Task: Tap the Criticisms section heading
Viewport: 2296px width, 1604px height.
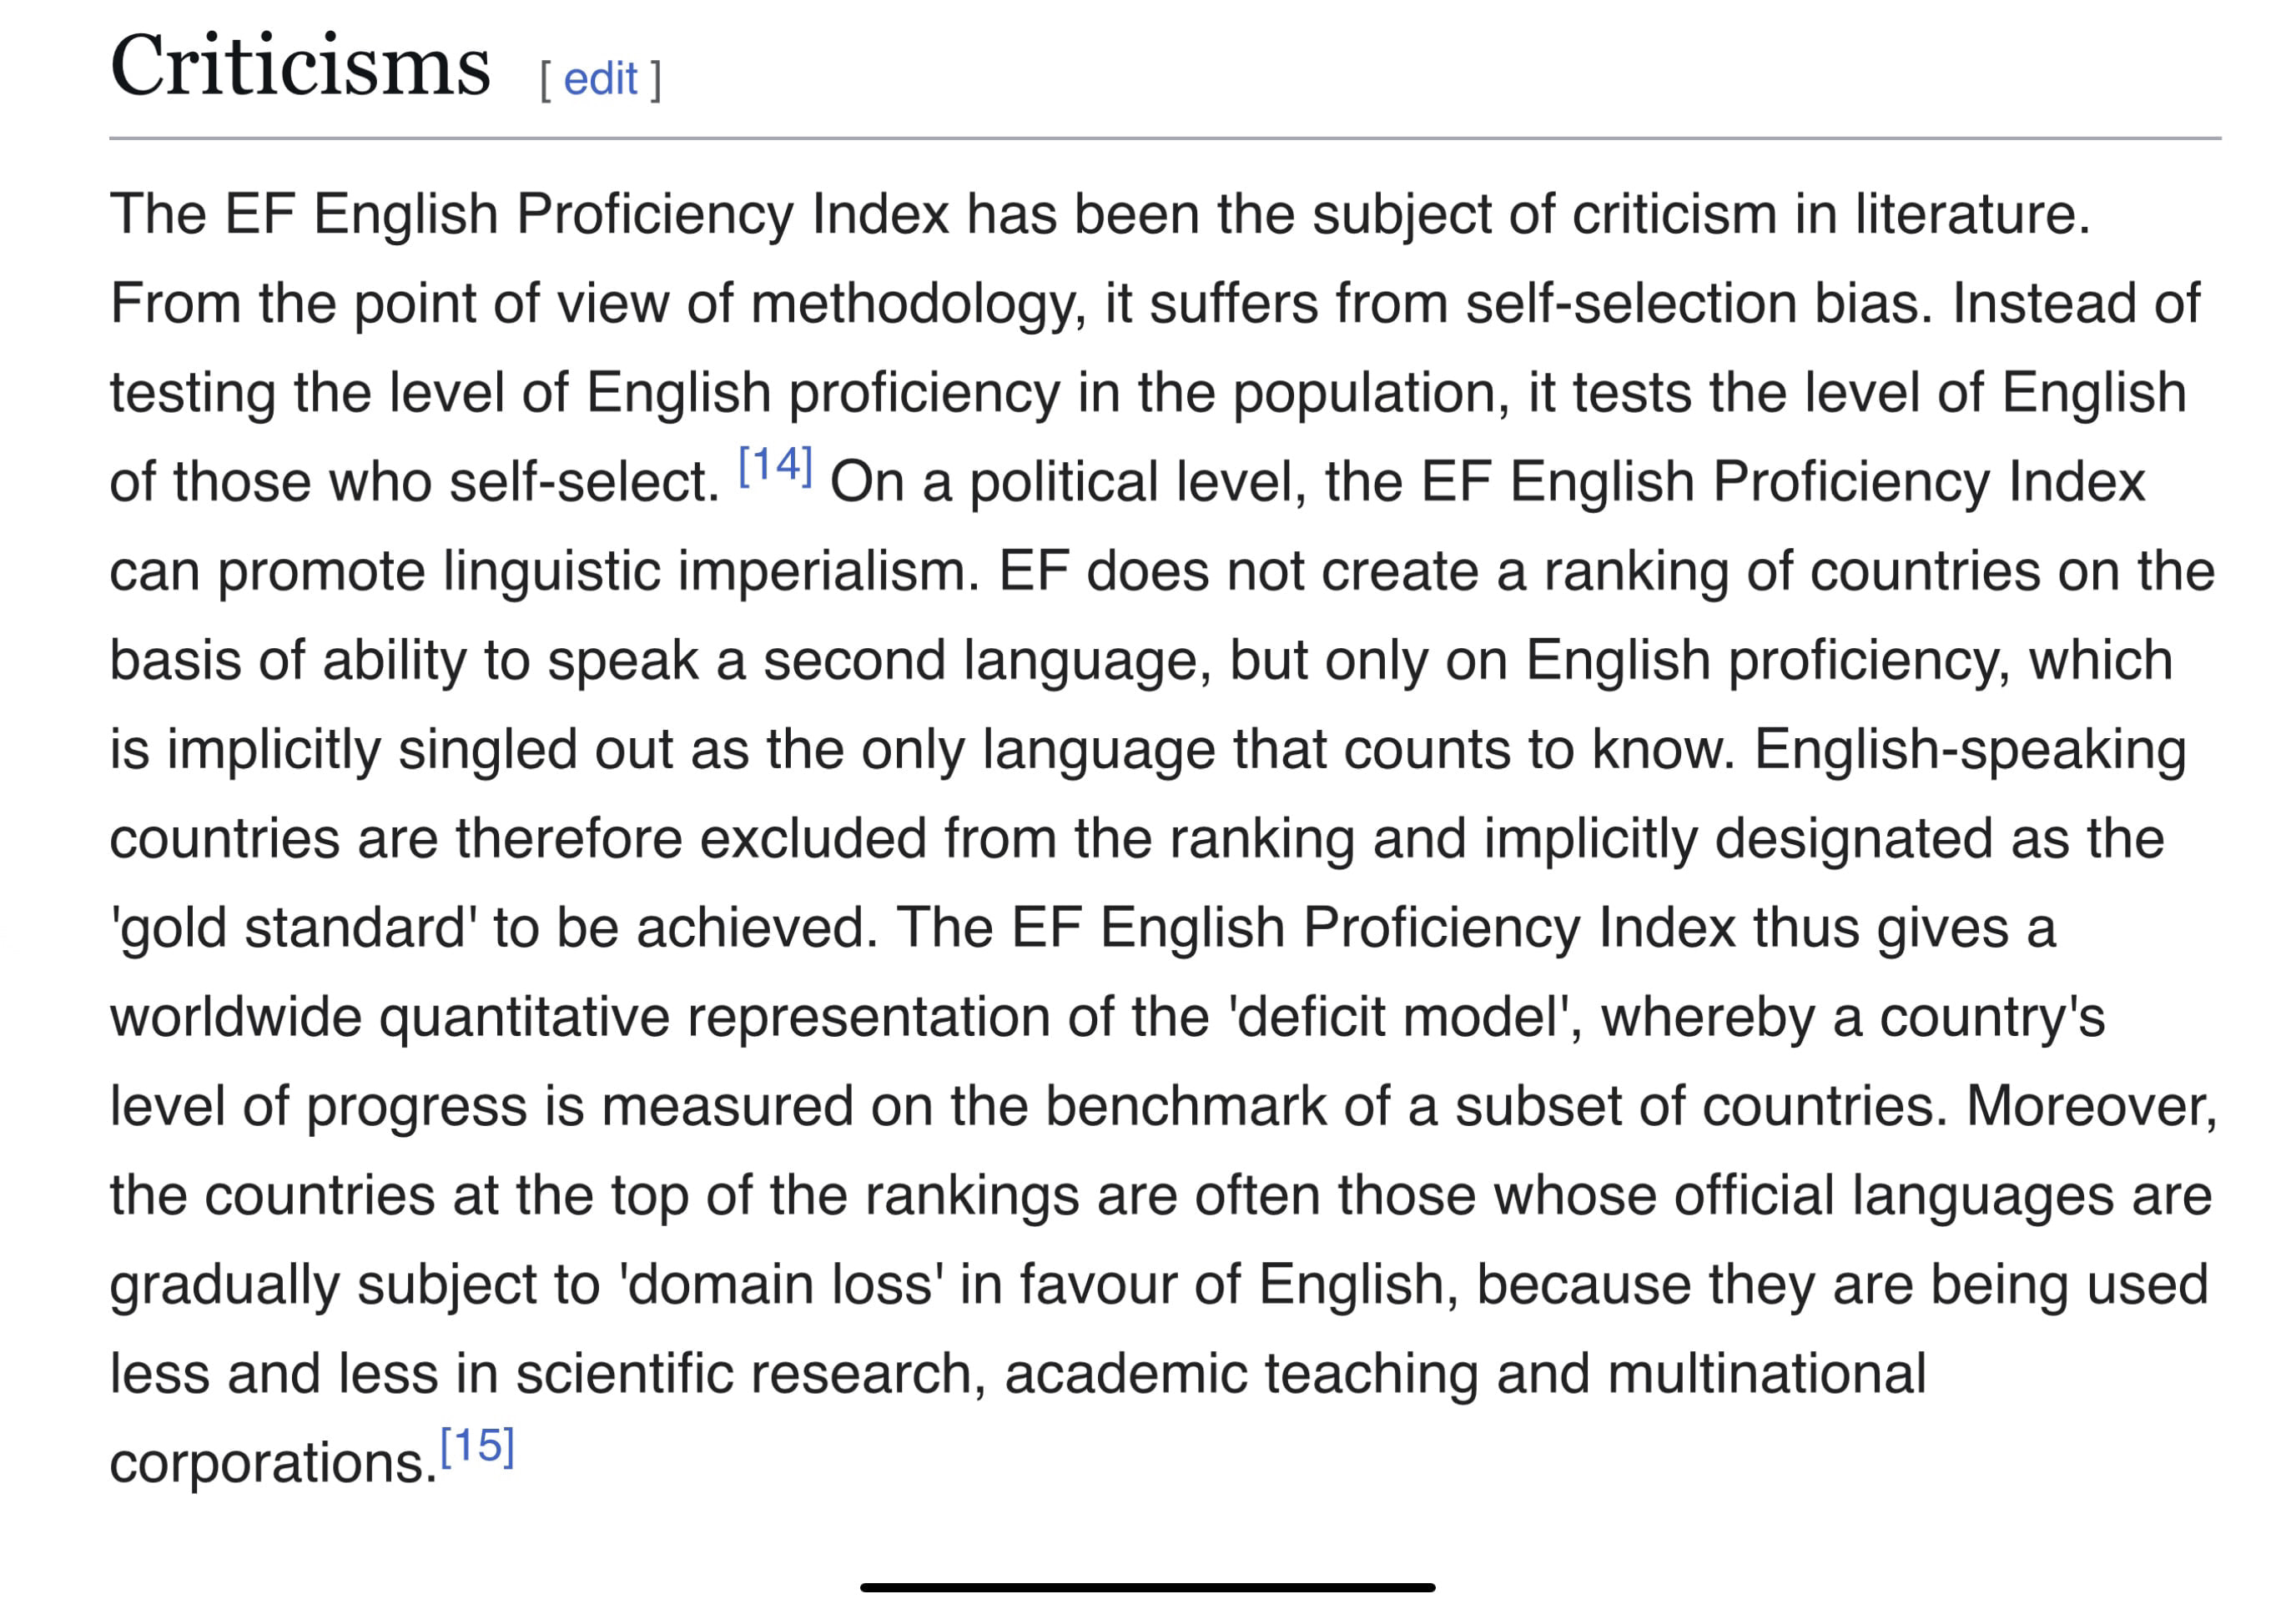Action: (x=300, y=65)
